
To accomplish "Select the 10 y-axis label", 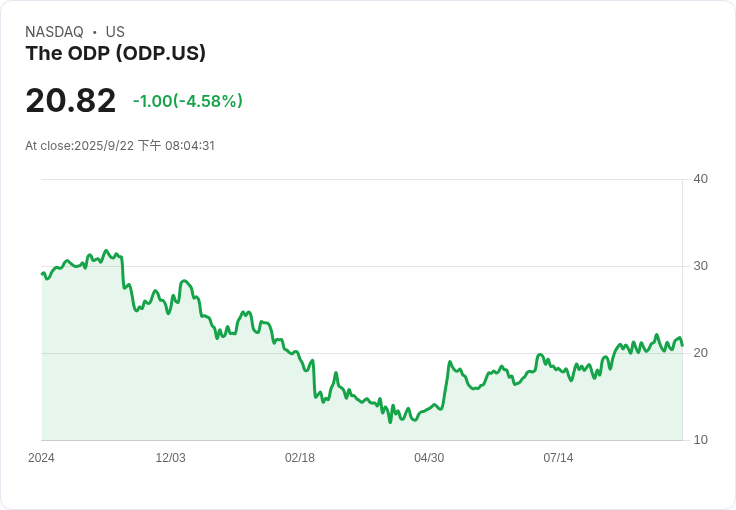I will 700,440.
